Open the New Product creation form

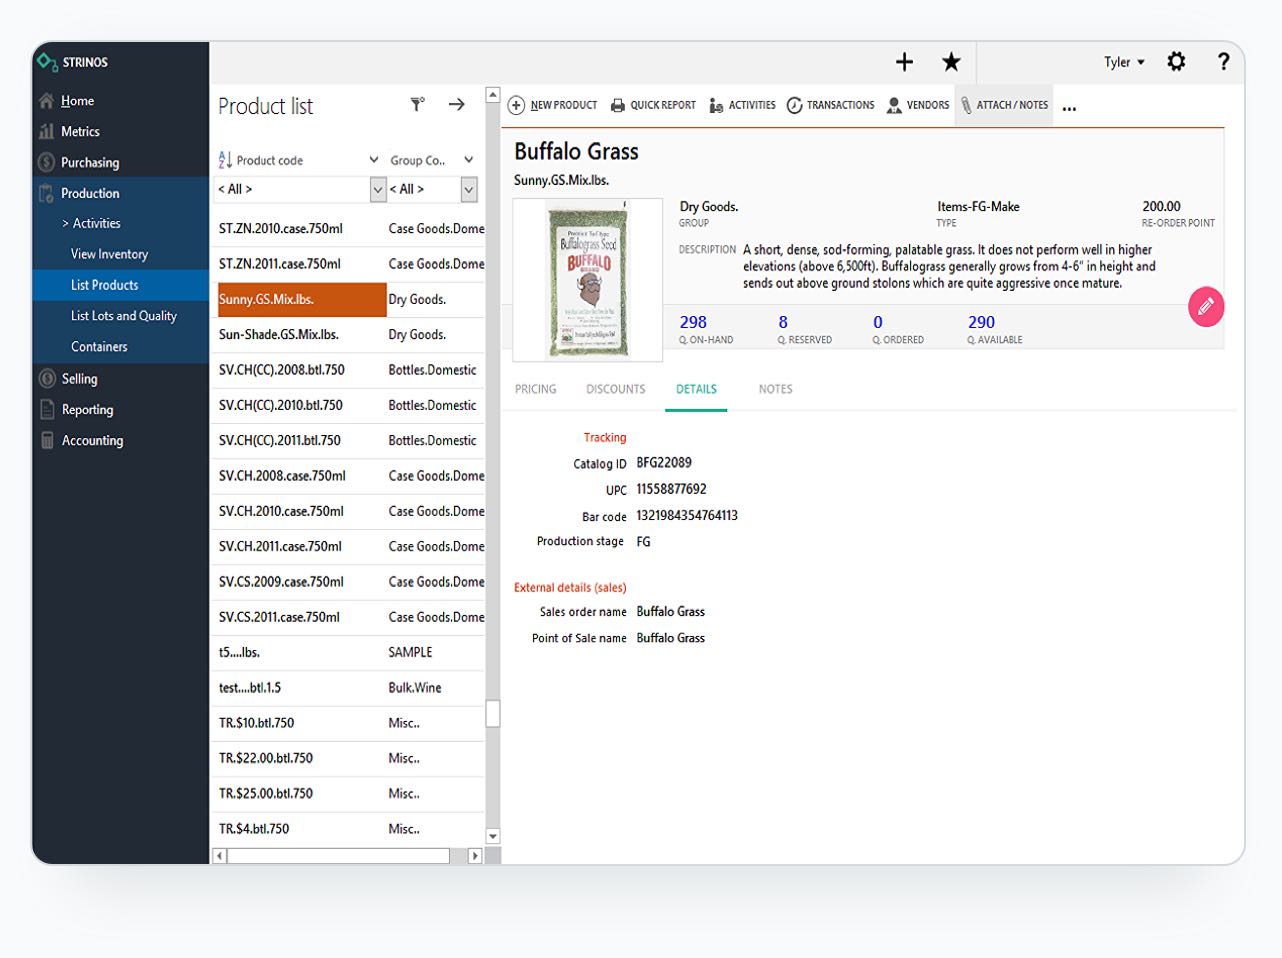tap(552, 104)
